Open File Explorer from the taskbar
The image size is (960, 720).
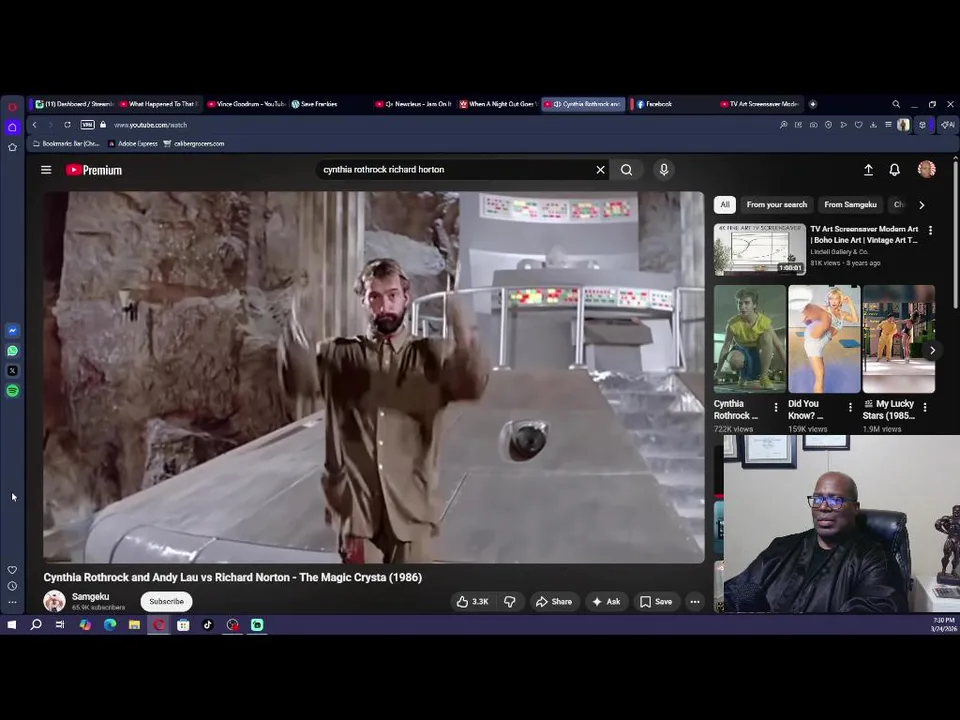tap(134, 624)
